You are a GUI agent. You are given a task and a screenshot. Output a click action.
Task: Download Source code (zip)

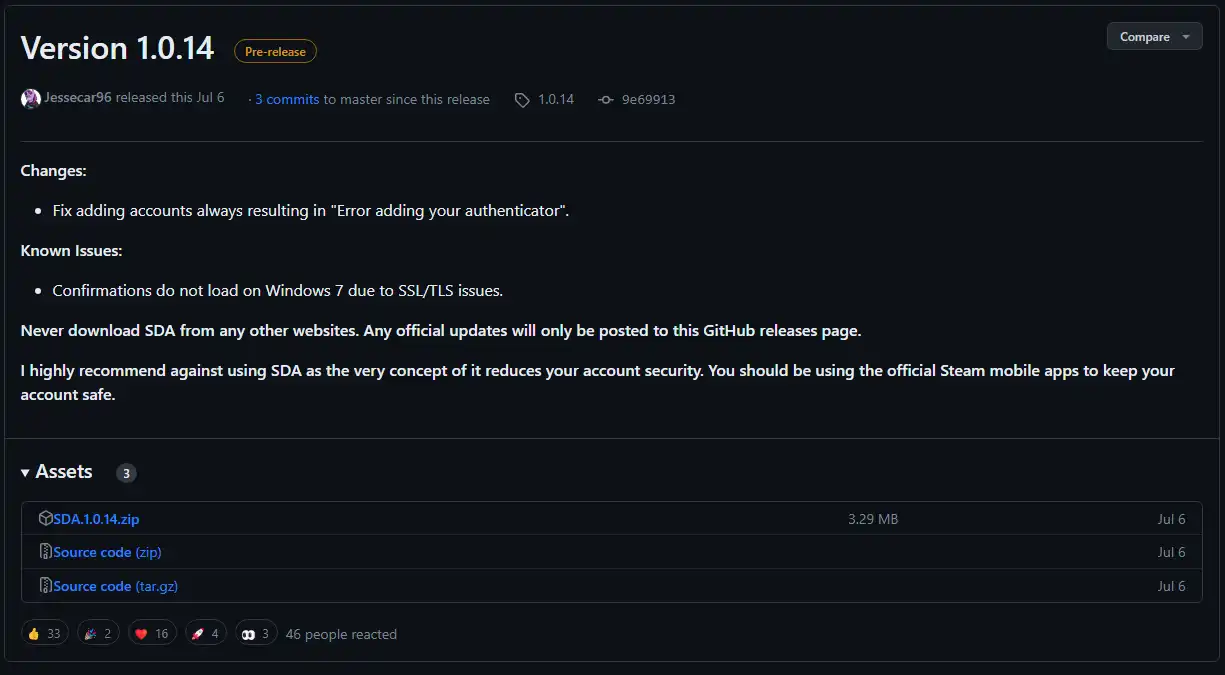pyautogui.click(x=107, y=552)
